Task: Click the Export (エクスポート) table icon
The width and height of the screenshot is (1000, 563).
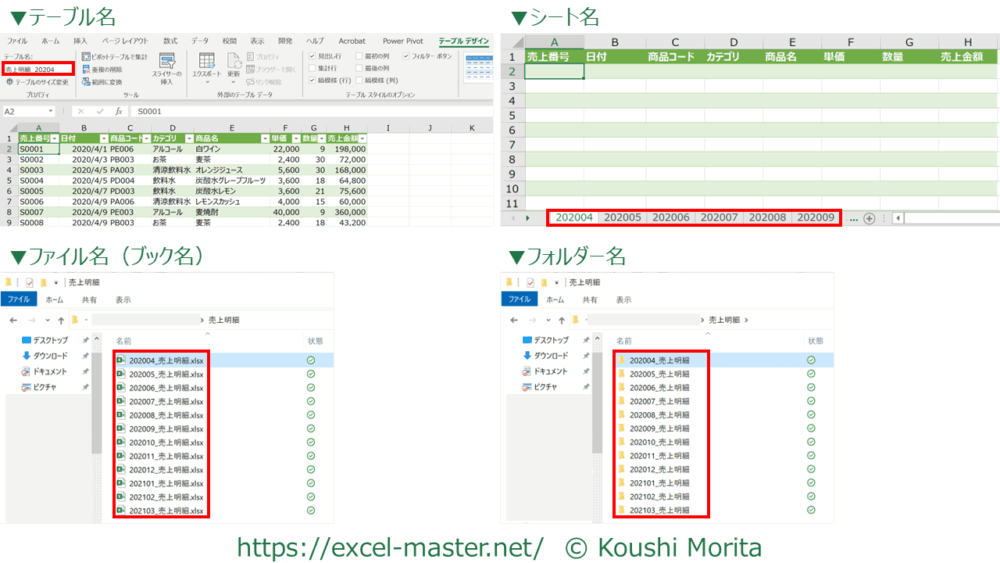Action: tap(206, 66)
